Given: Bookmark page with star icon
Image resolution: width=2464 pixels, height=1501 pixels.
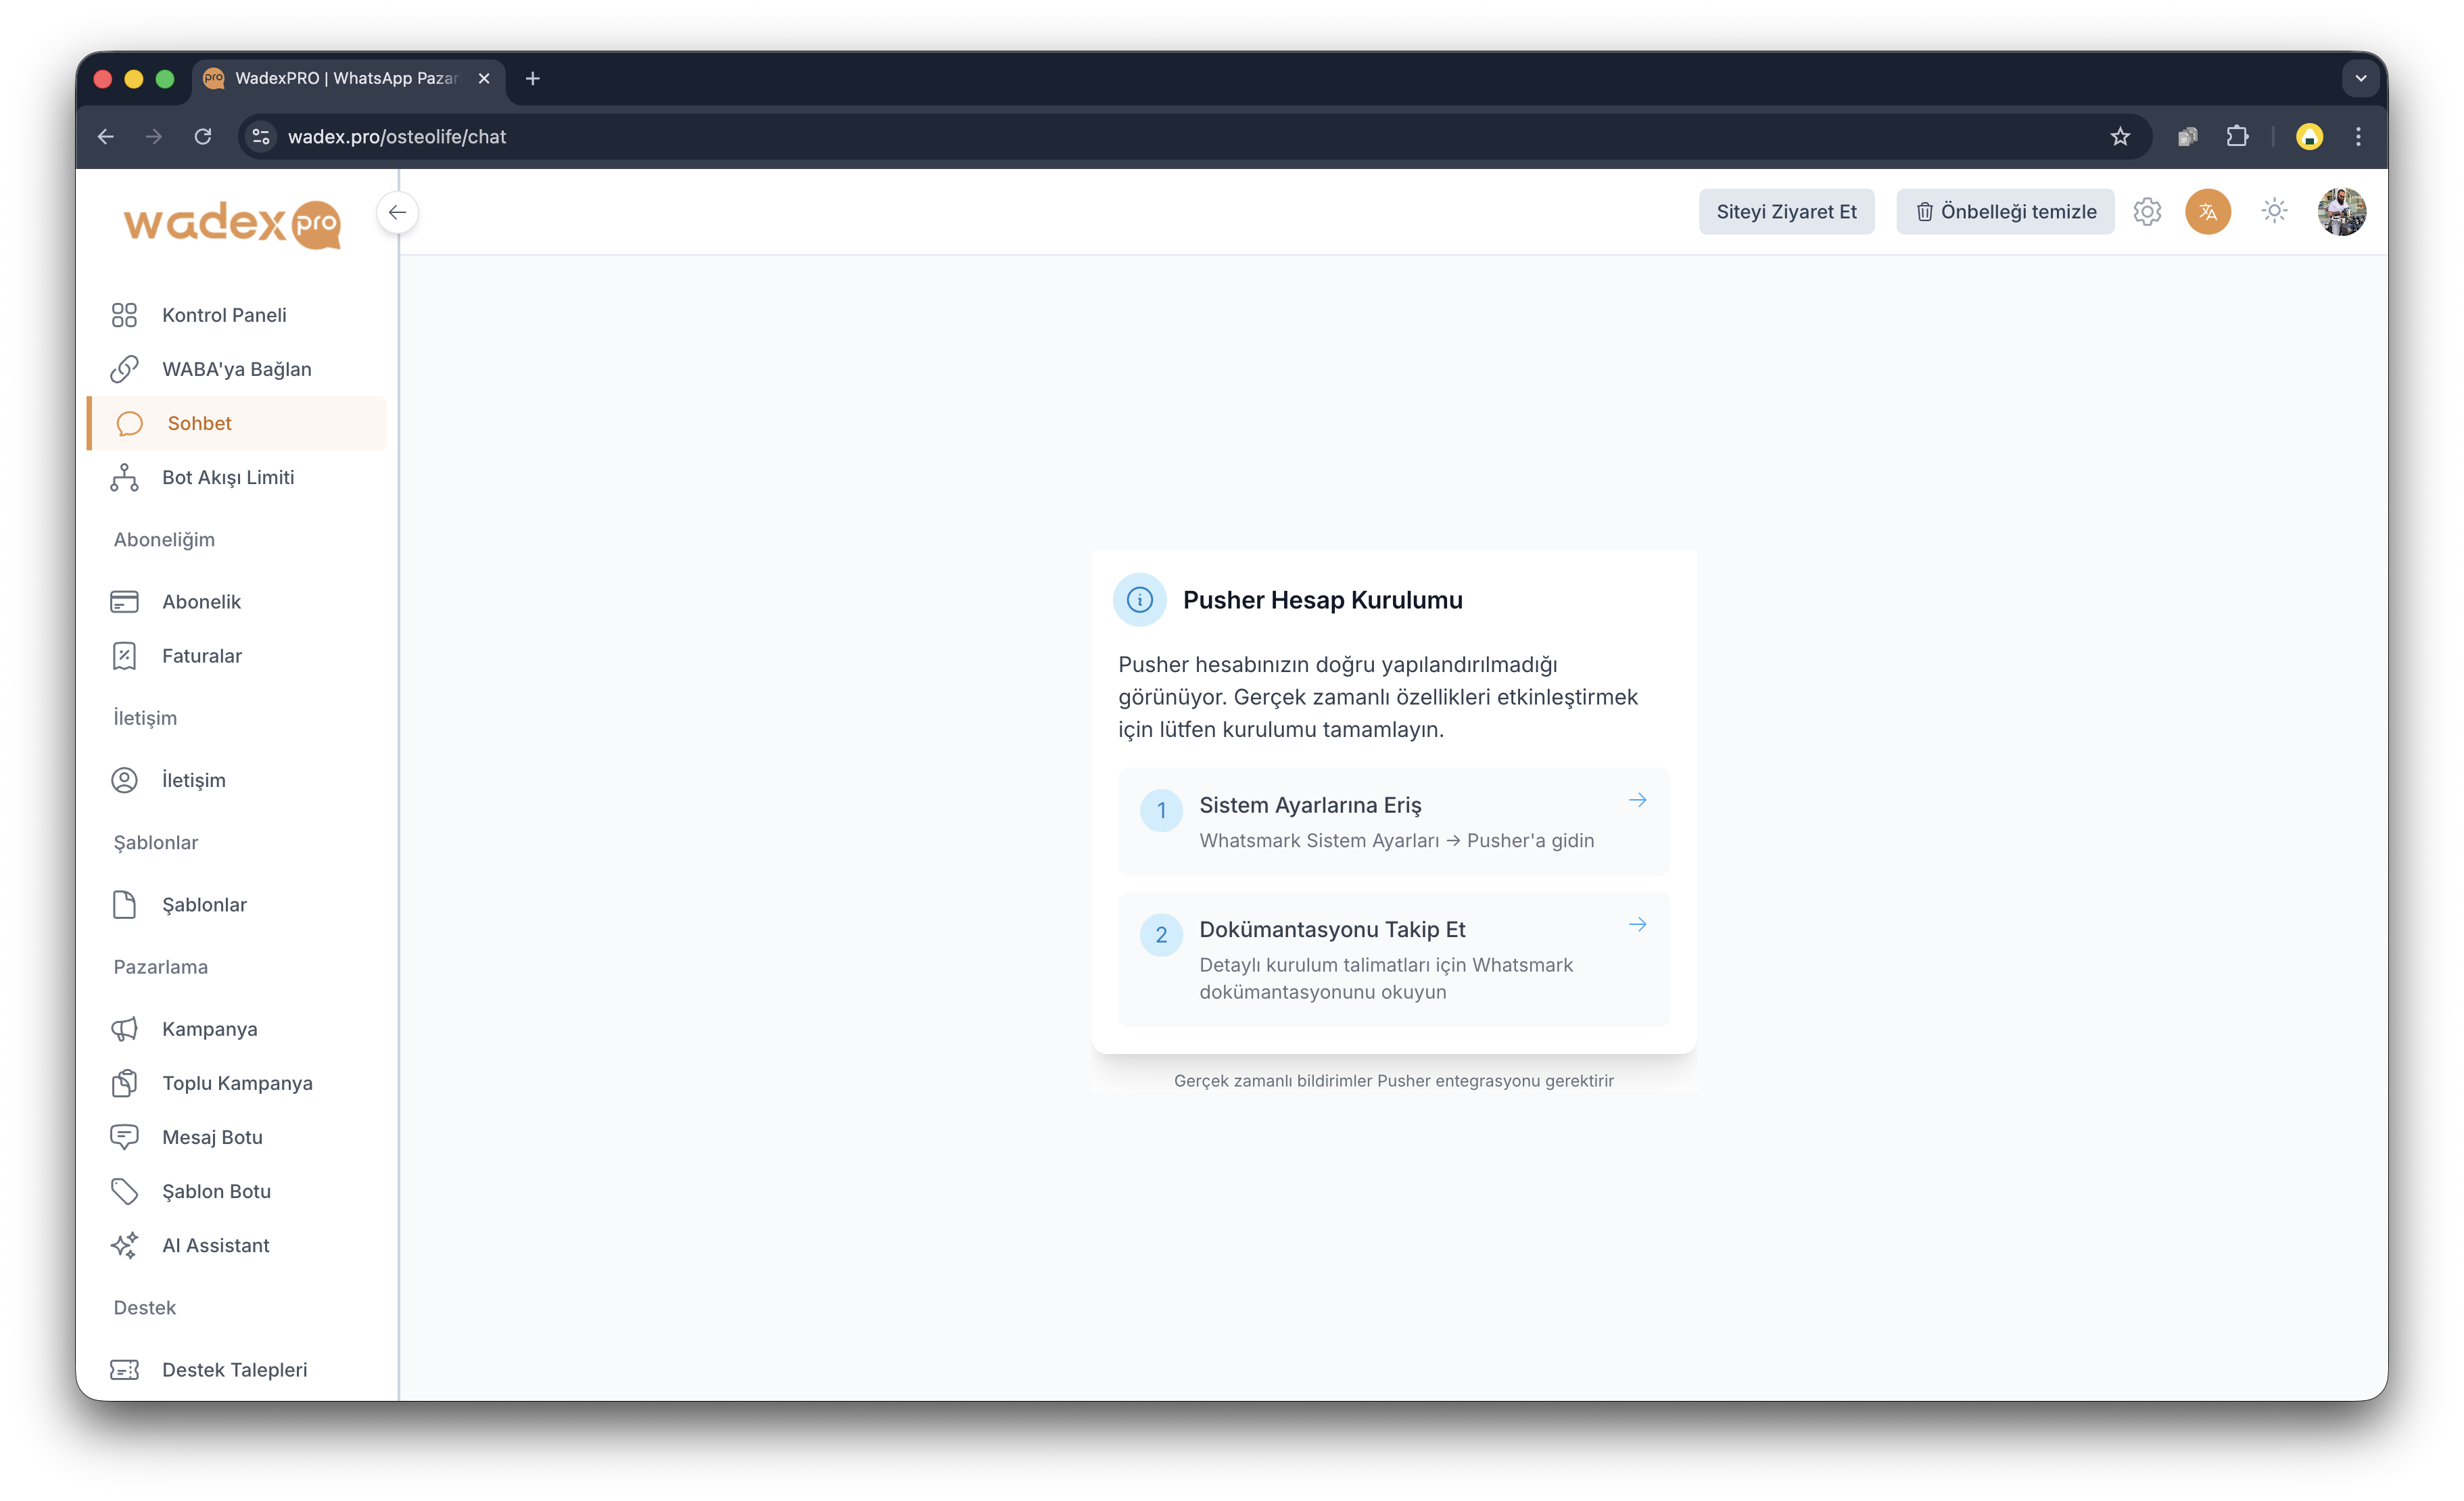Looking at the screenshot, I should pyautogui.click(x=2120, y=137).
